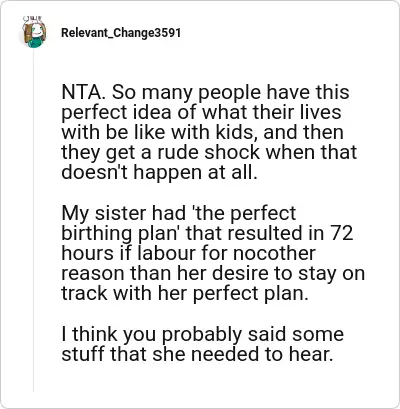Viewport: 400px width, 409px height.
Task: Click the words "birthing plan'" in comment
Action: click(121, 233)
